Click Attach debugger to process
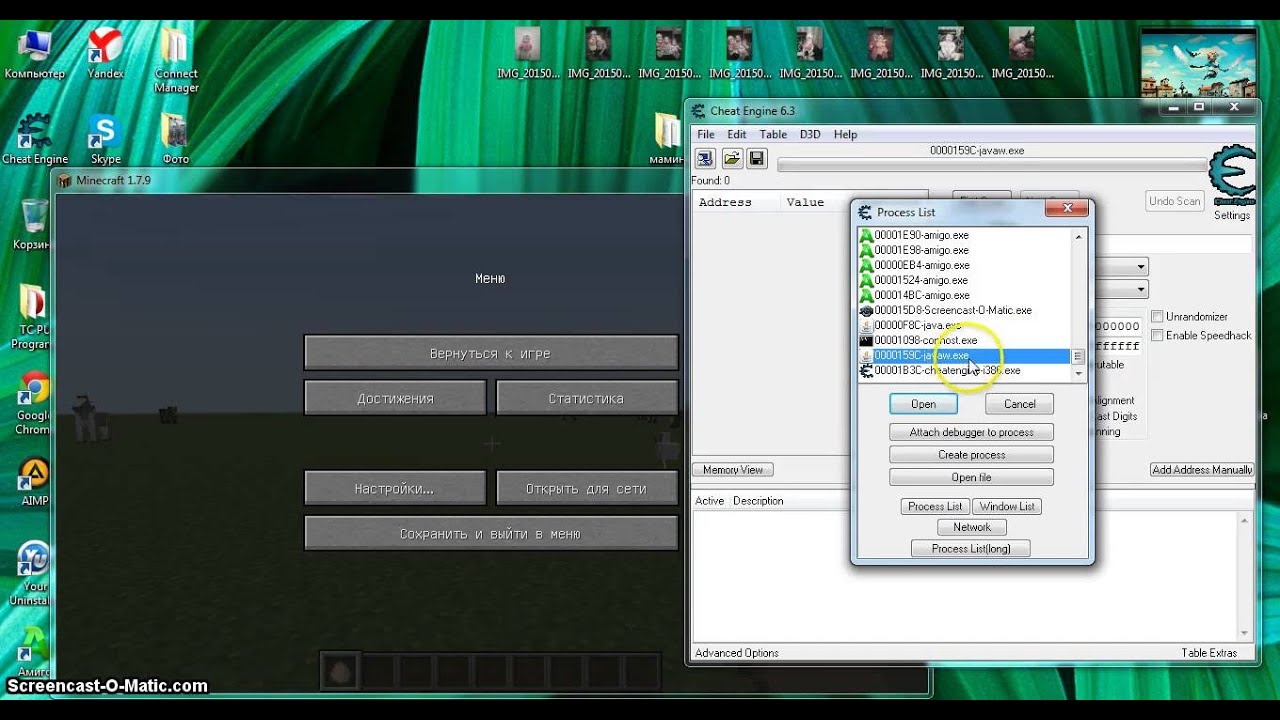This screenshot has height=720, width=1280. click(x=971, y=432)
